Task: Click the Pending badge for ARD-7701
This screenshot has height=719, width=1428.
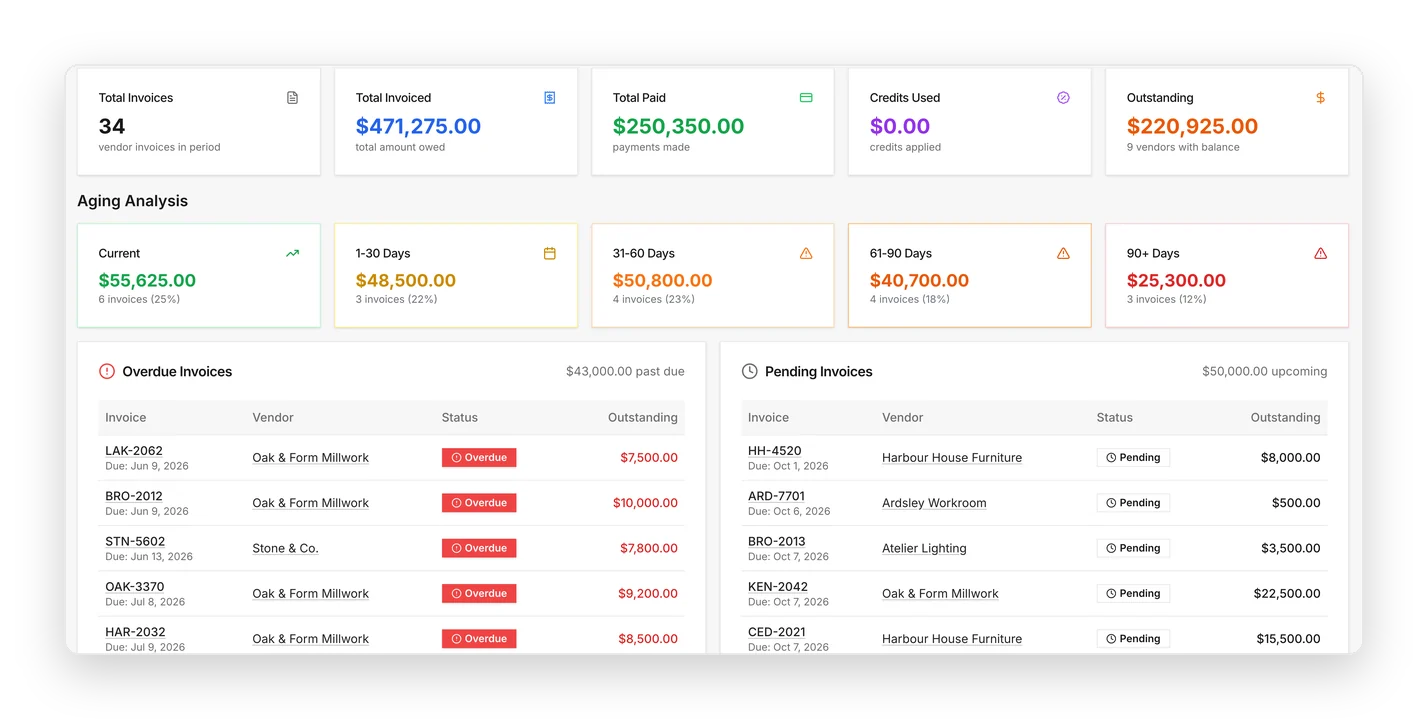Action: (1133, 503)
